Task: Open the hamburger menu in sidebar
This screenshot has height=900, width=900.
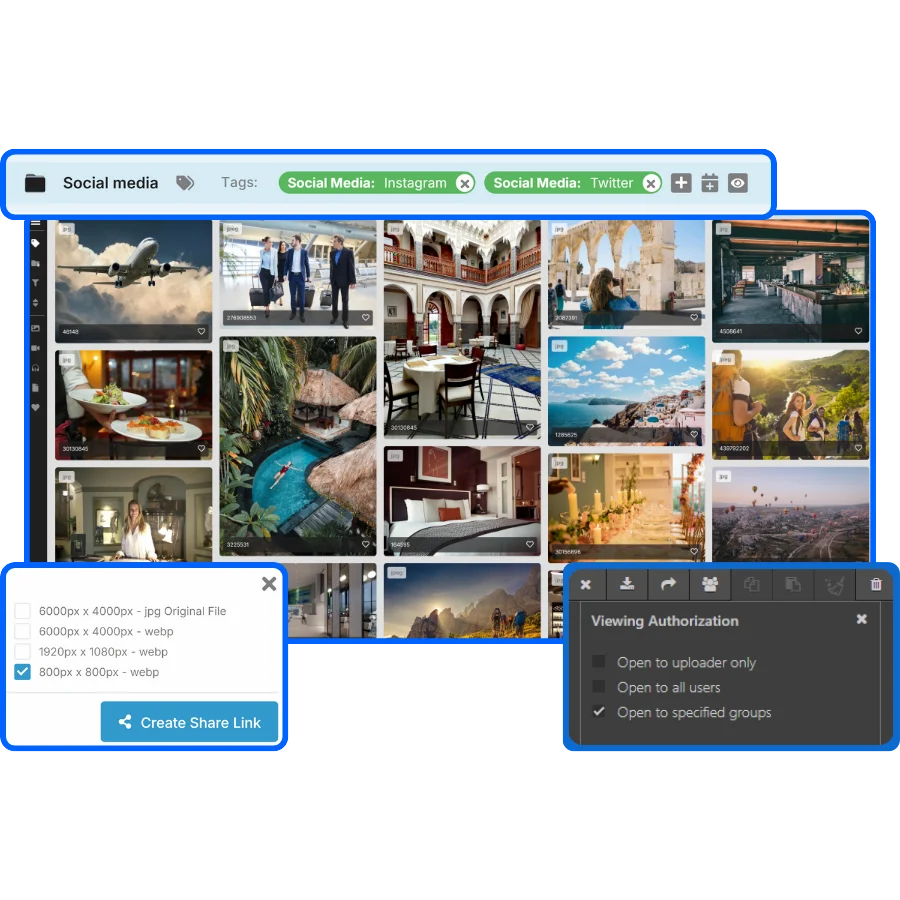Action: point(36,223)
